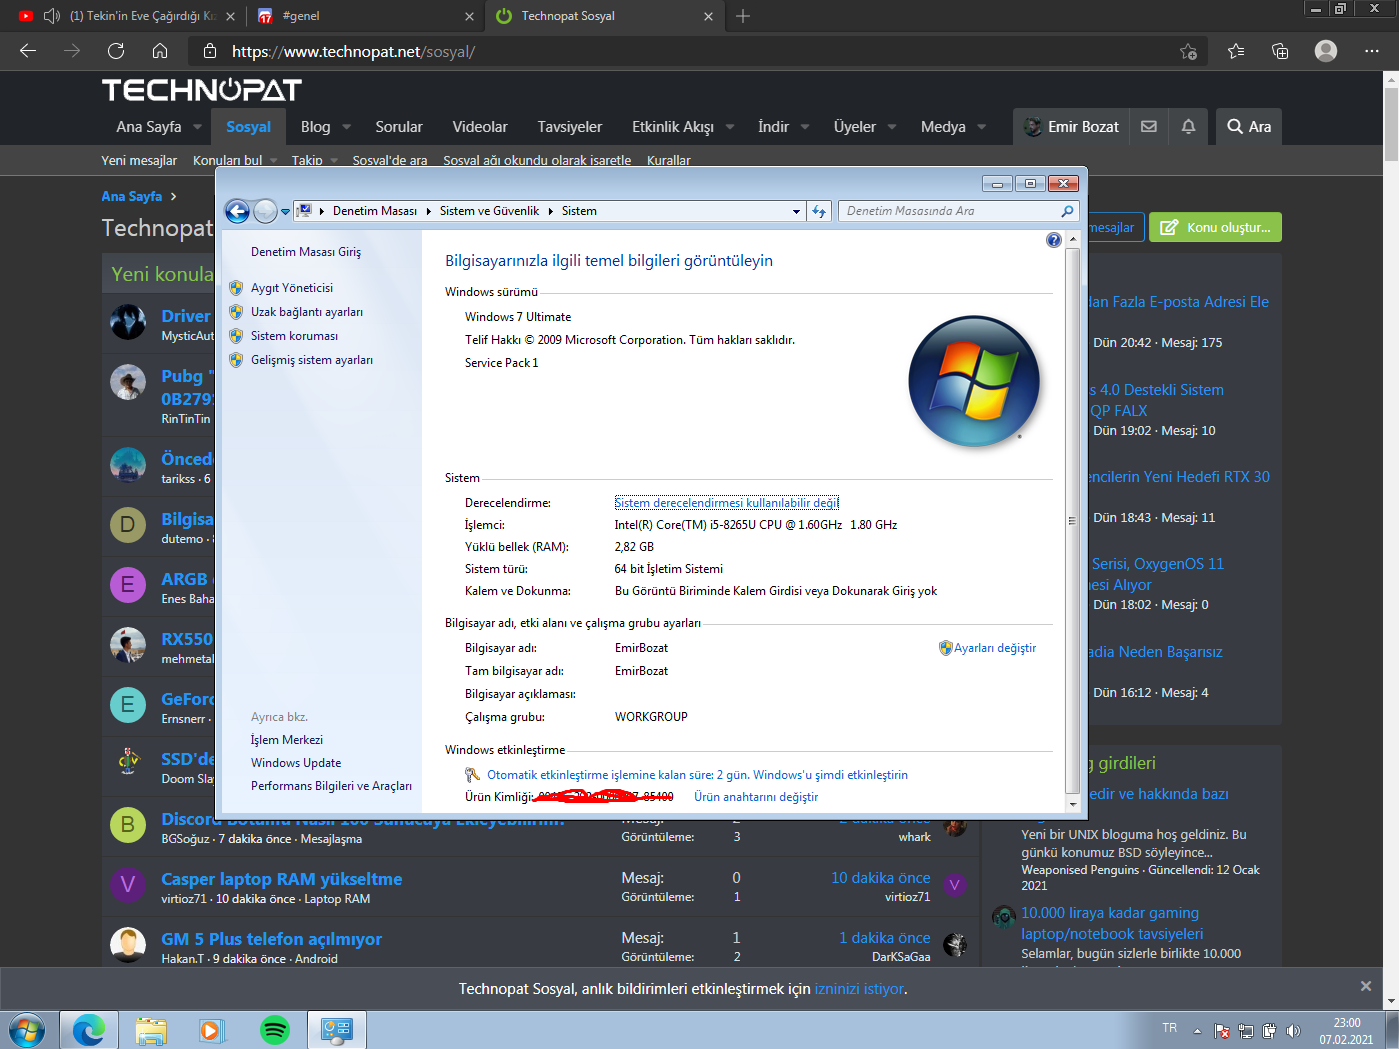Click Ürün anahtarını değiştir
The height and width of the screenshot is (1049, 1399).
(x=756, y=797)
